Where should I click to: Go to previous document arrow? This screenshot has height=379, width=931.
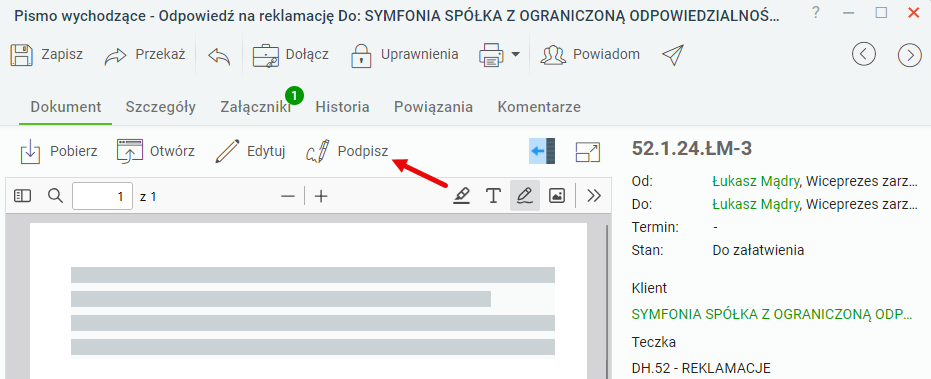point(864,55)
